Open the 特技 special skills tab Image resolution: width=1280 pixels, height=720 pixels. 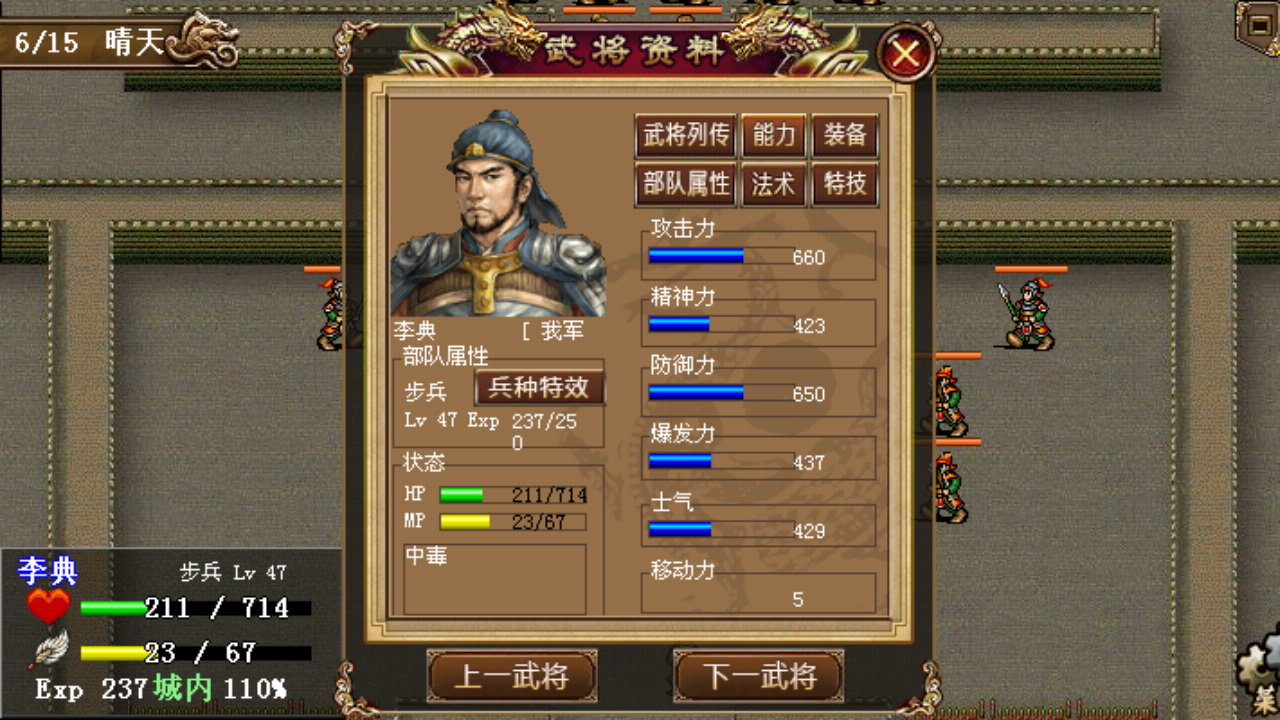pos(845,184)
